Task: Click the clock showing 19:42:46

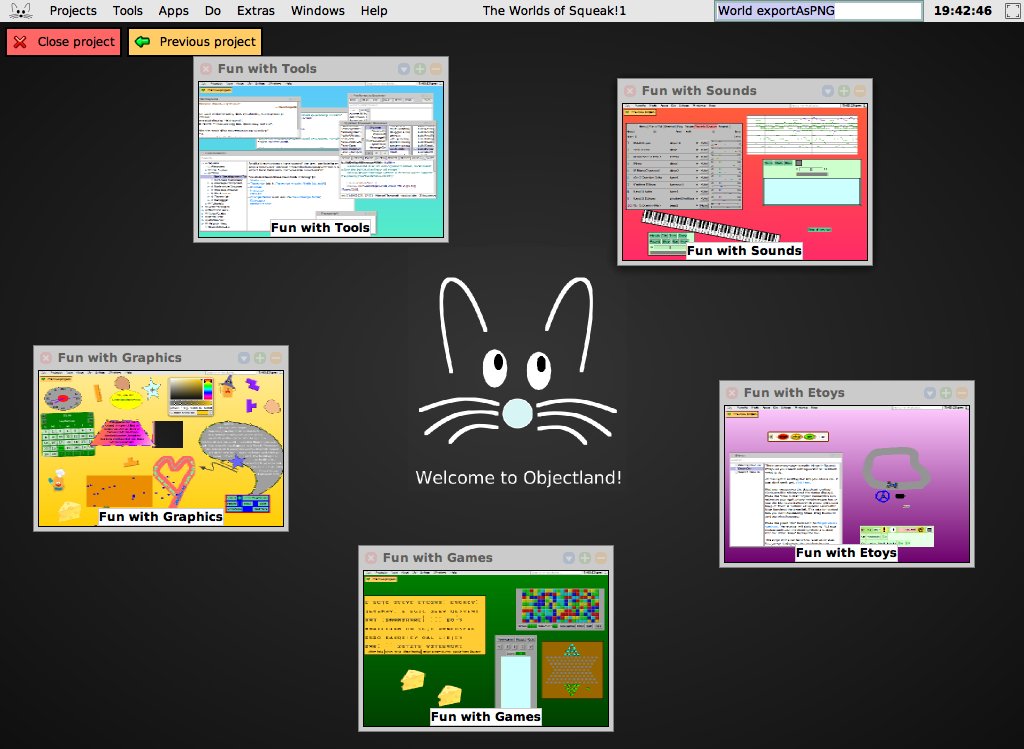Action: (x=963, y=10)
